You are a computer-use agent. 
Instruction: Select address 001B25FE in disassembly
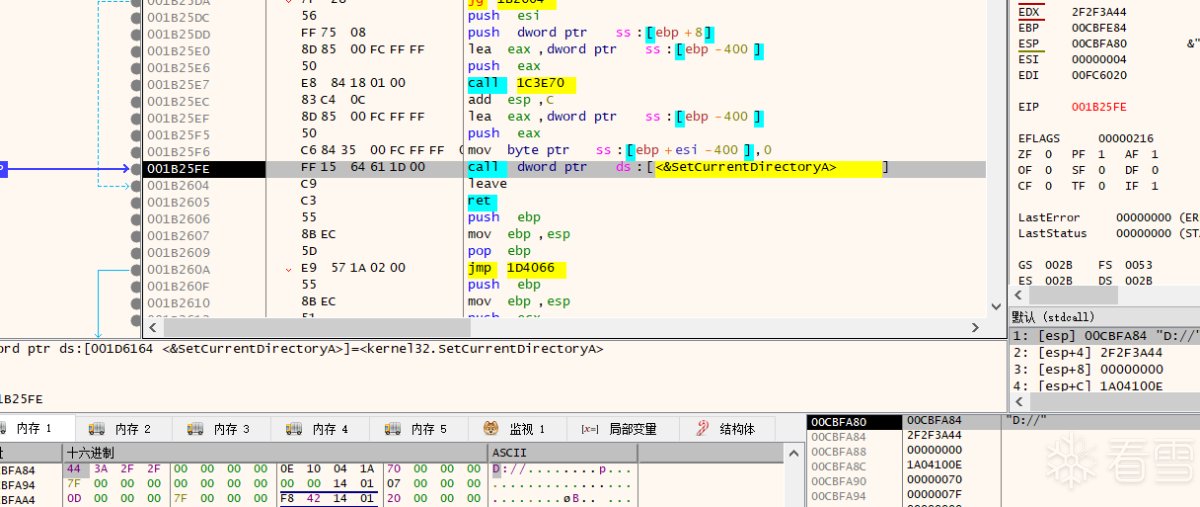tap(179, 169)
